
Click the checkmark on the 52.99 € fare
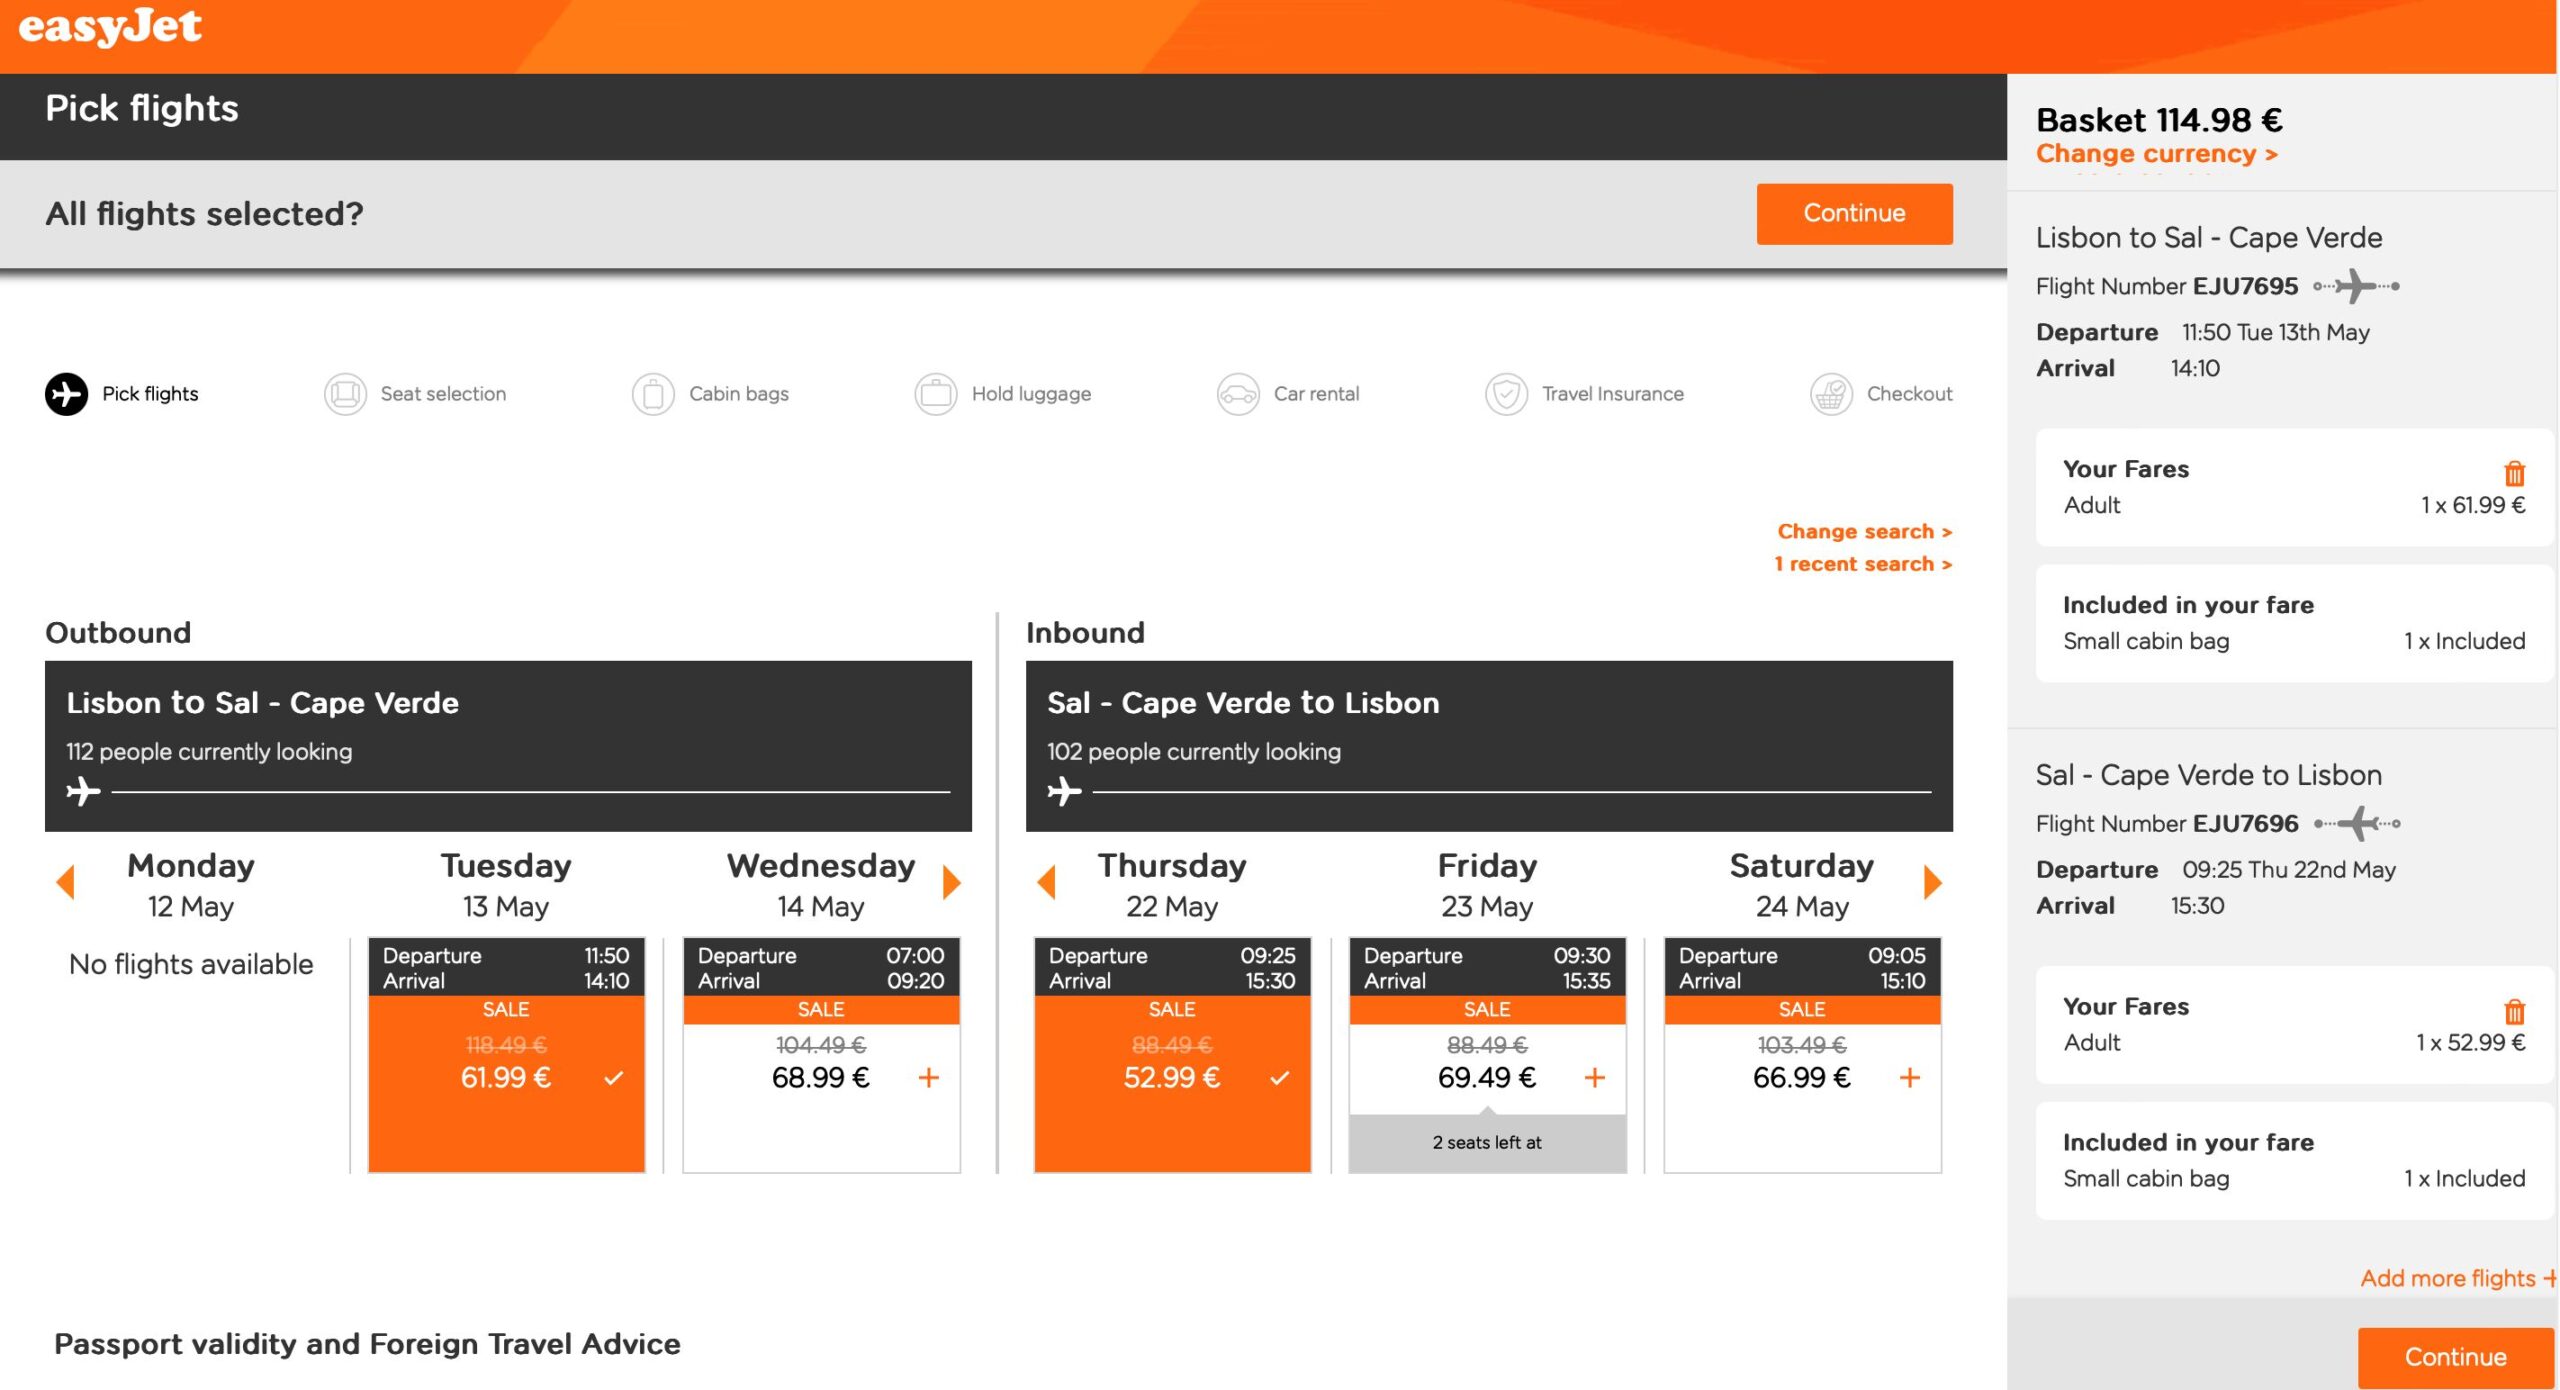1280,1078
